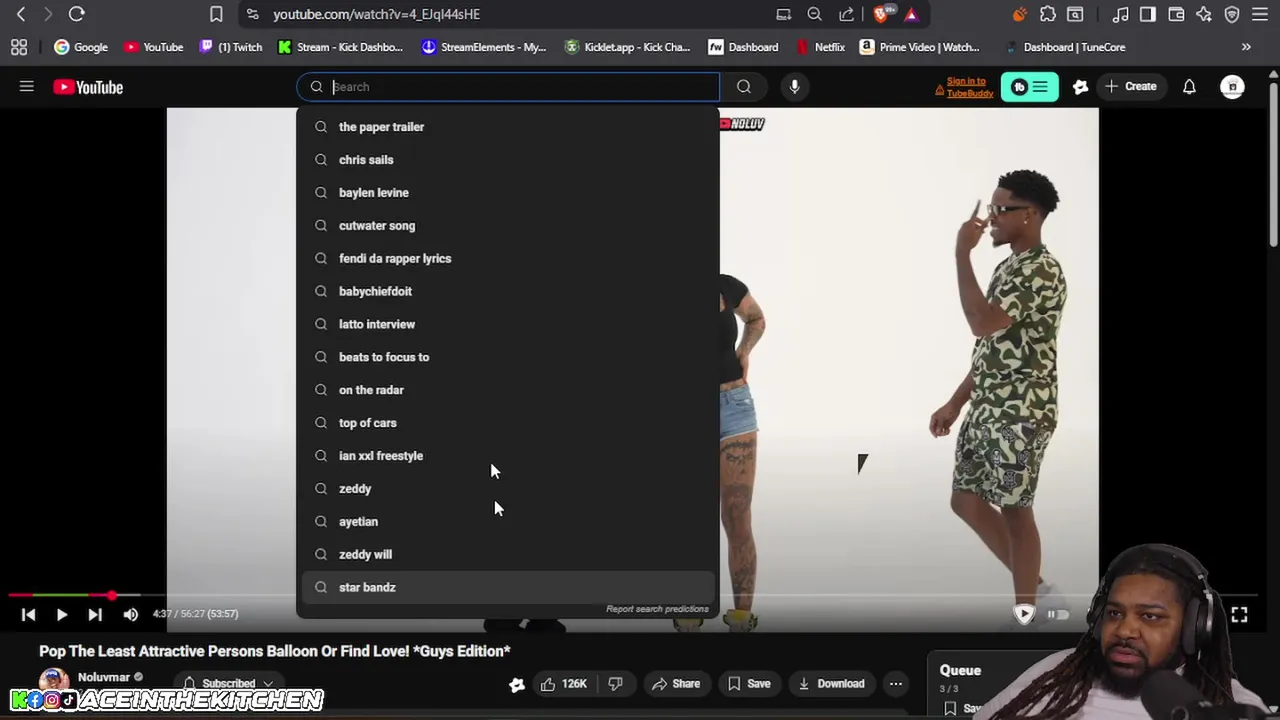Choose 'on the radar' suggestion

508,390
